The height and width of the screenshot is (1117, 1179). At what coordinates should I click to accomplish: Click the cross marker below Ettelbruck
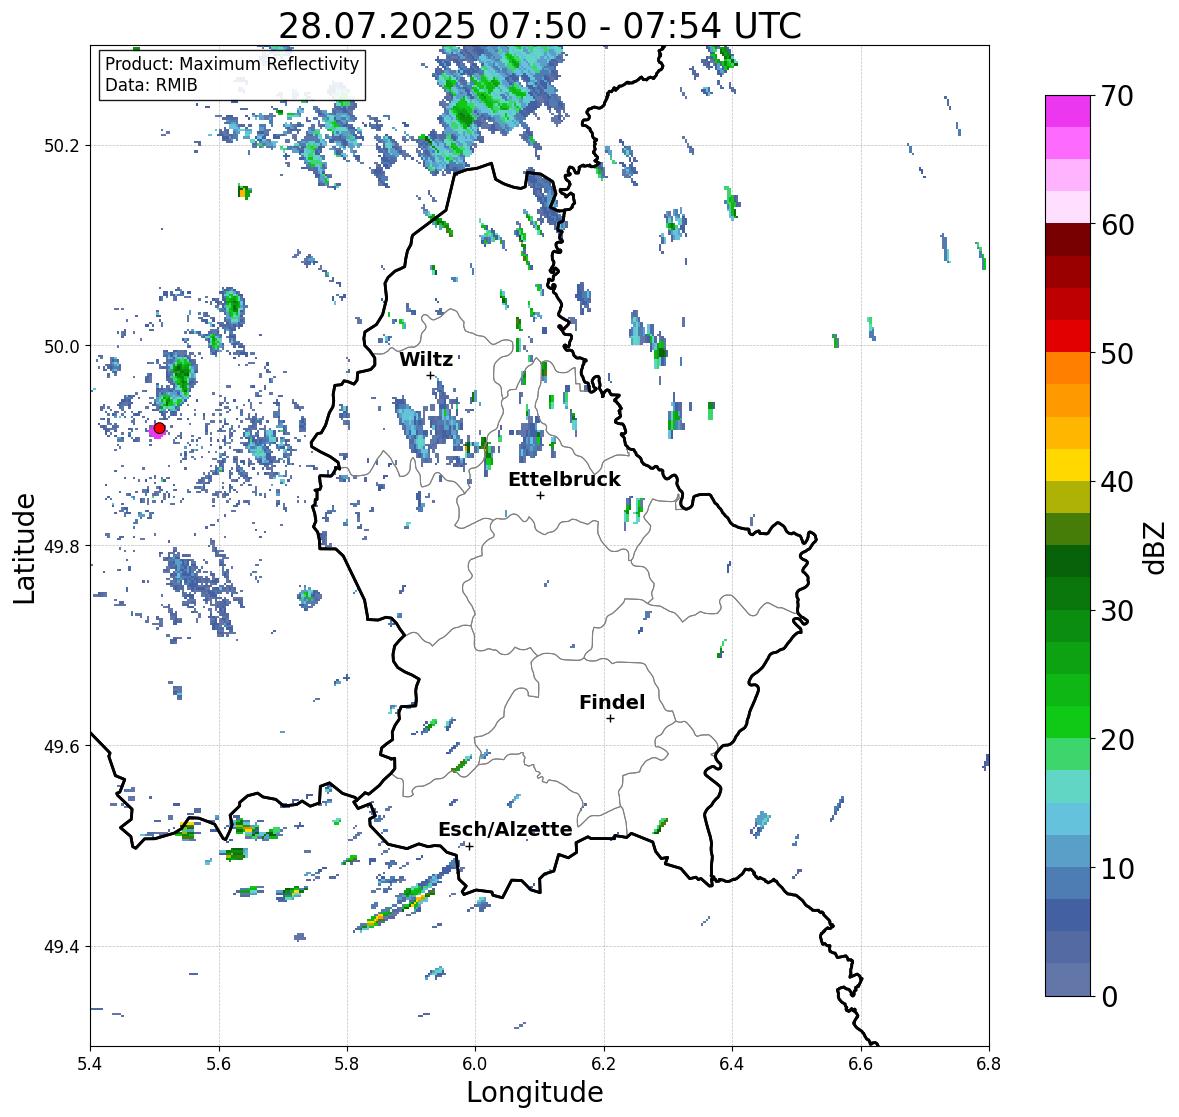click(540, 495)
